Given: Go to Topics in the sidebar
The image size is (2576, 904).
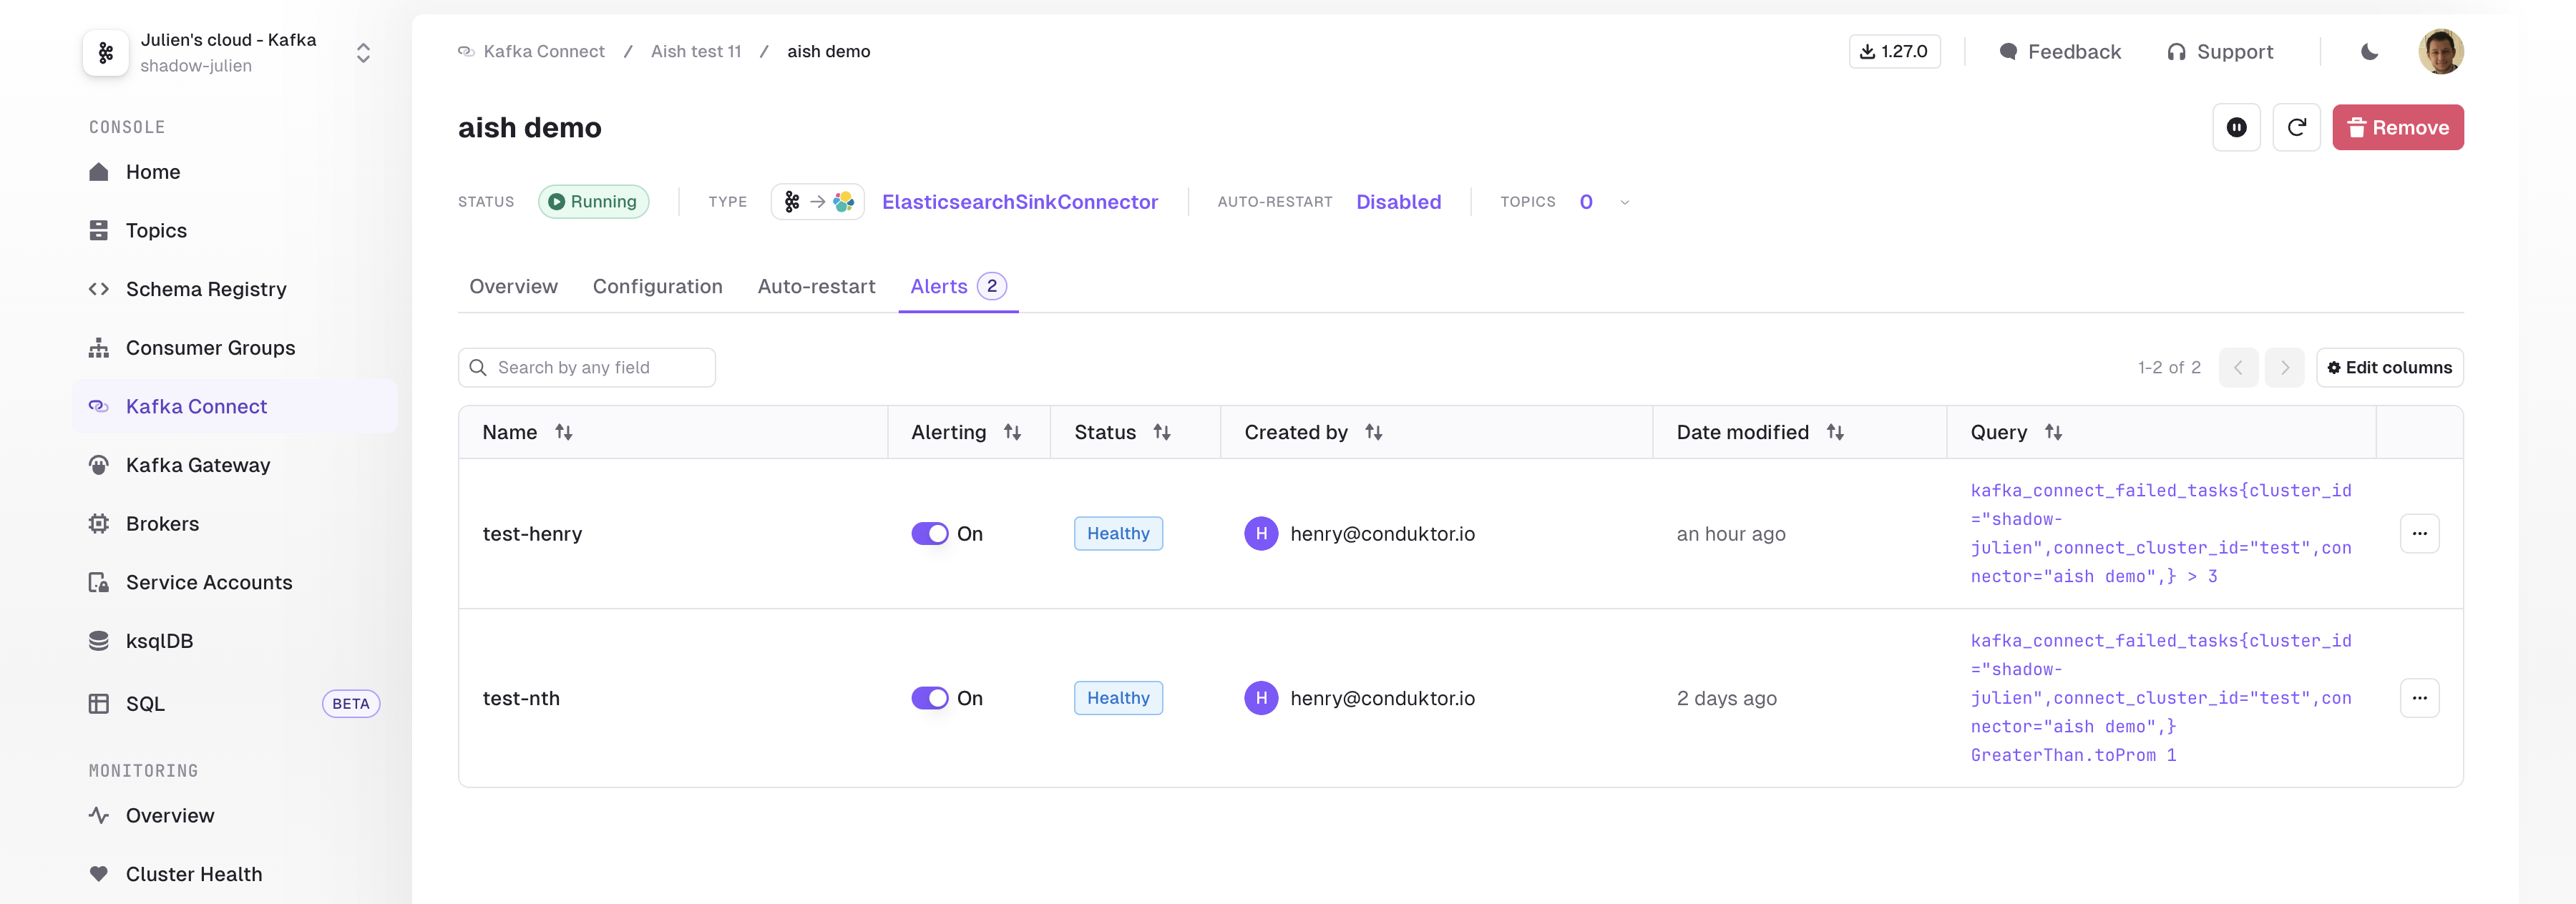Looking at the screenshot, I should pyautogui.click(x=234, y=231).
